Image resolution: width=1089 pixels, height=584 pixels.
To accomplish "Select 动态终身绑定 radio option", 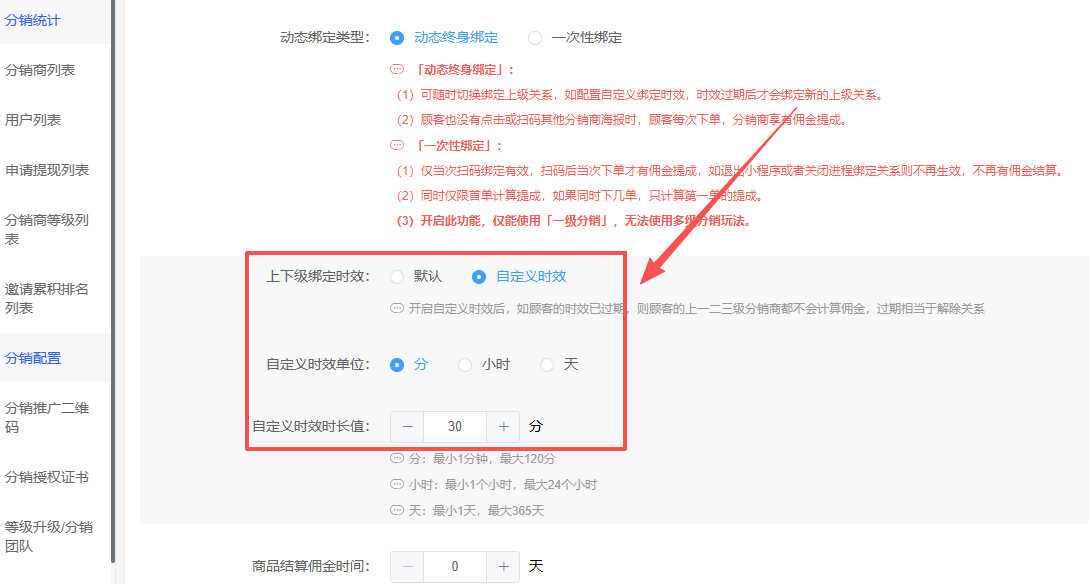I will click(397, 38).
